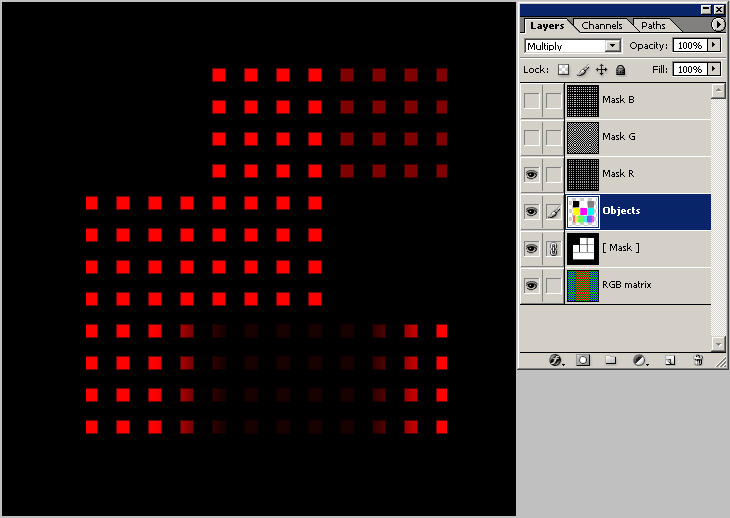The height and width of the screenshot is (518, 730).
Task: Open the Layers palette flyout menu
Action: (x=718, y=25)
